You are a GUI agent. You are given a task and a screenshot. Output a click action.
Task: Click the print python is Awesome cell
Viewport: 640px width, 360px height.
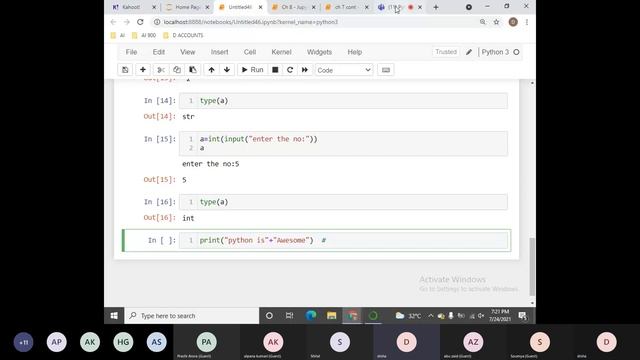pyautogui.click(x=343, y=240)
